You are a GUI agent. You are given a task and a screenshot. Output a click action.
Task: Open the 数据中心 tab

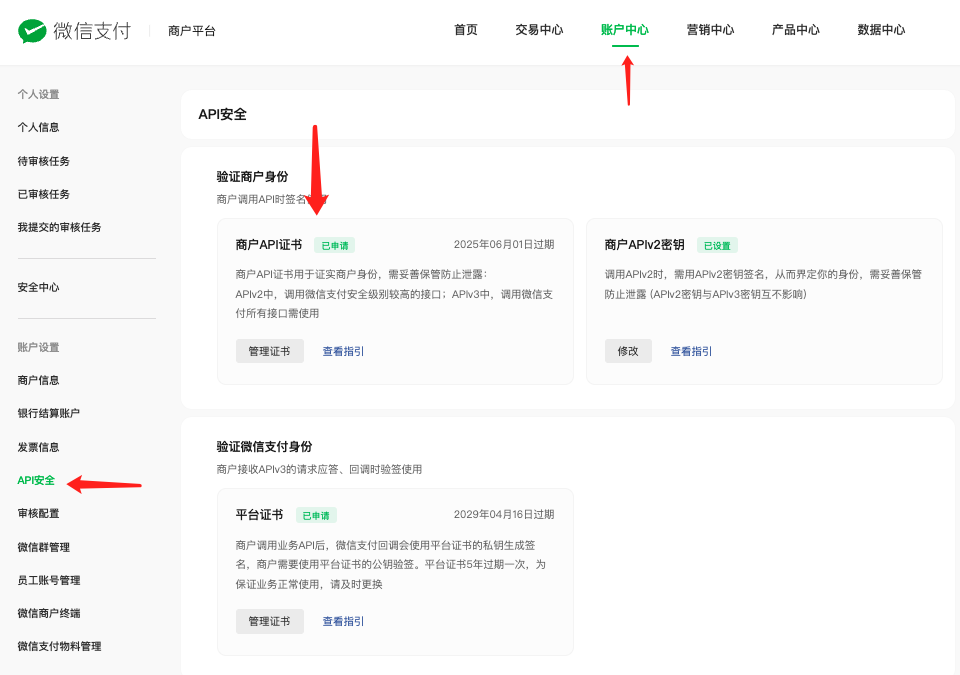click(x=881, y=30)
